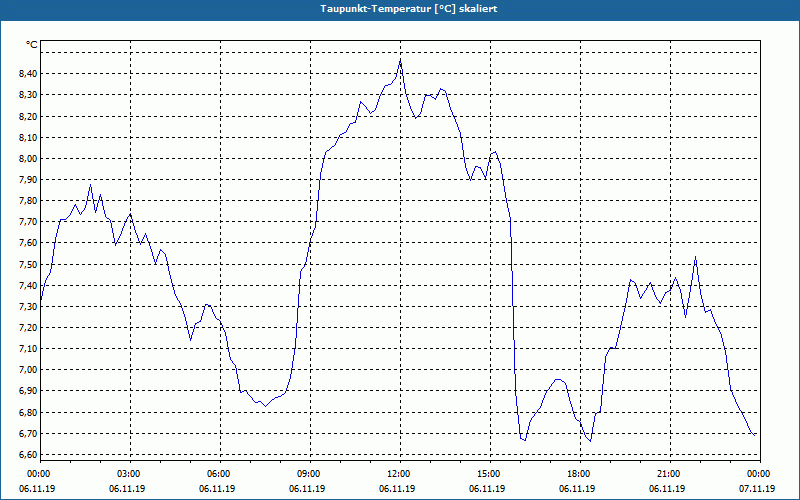Viewport: 800px width, 500px height.
Task: Click the 06.11.19 date beneath 15:00
Action: (487, 488)
